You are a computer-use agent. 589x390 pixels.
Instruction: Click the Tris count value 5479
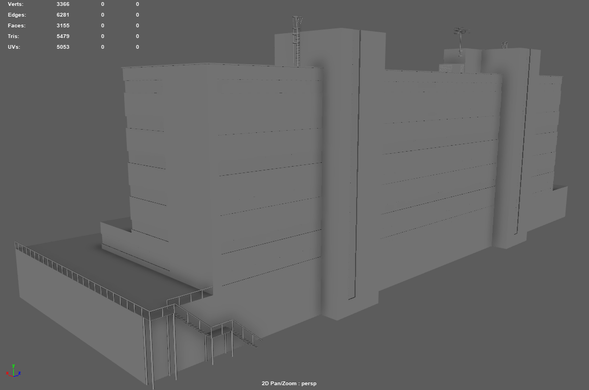pyautogui.click(x=63, y=36)
